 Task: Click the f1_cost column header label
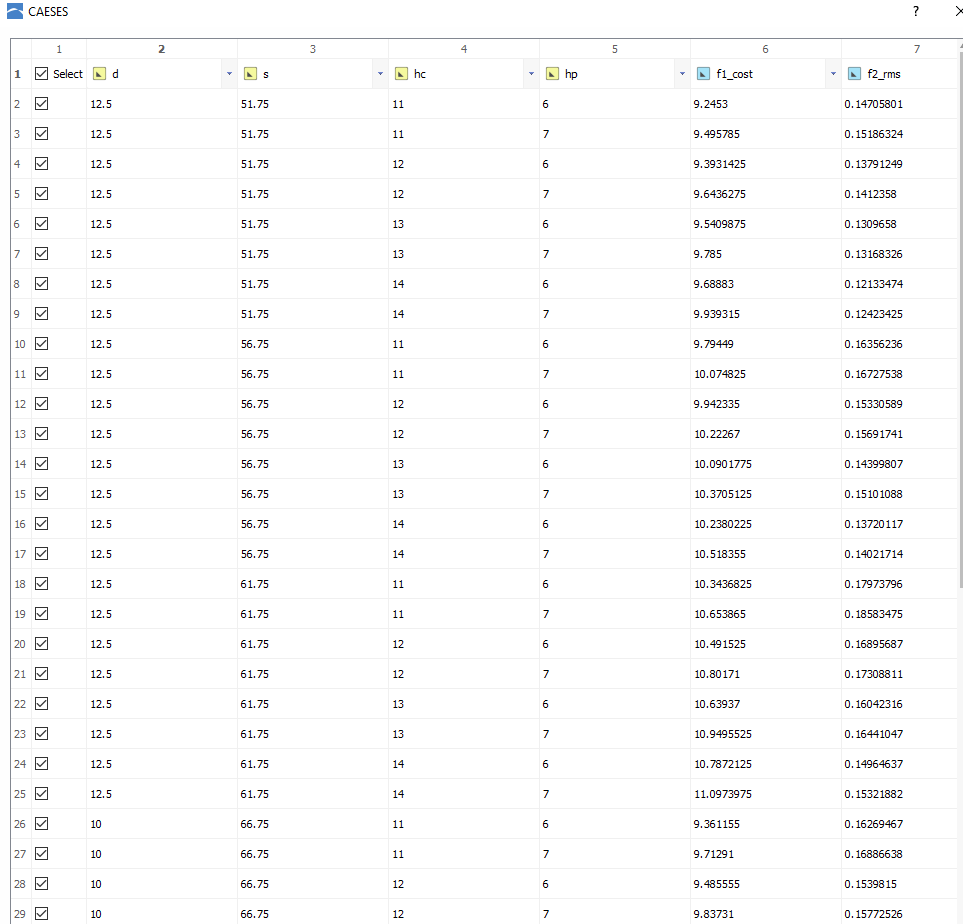(x=734, y=74)
